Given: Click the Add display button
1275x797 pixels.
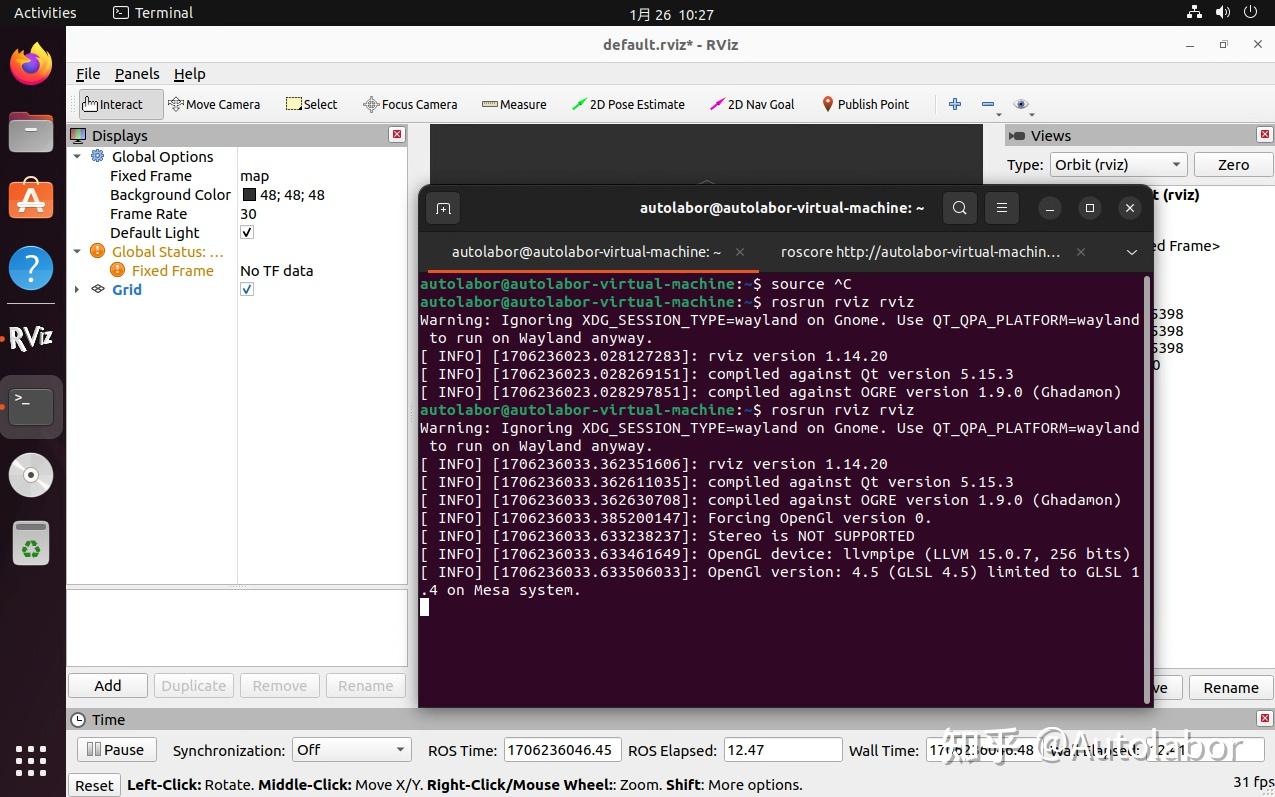Looking at the screenshot, I should [107, 685].
